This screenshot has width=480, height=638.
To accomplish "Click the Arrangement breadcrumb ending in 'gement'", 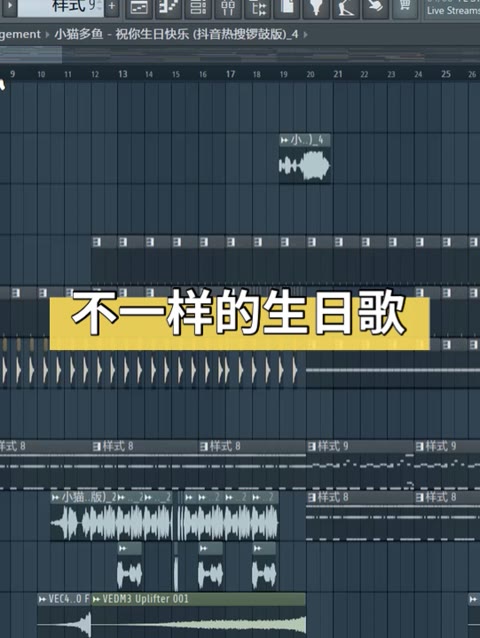I will tap(20, 35).
